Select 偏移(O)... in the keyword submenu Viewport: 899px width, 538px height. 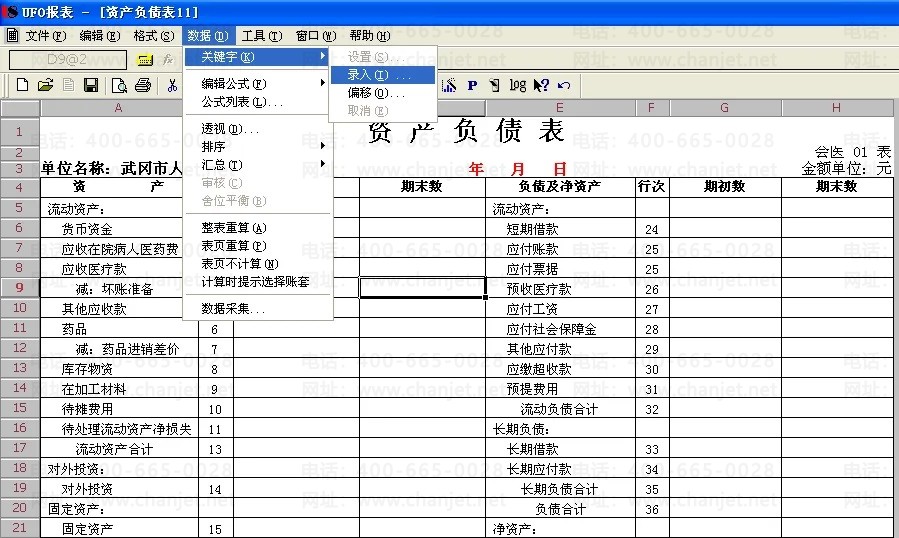[x=382, y=92]
